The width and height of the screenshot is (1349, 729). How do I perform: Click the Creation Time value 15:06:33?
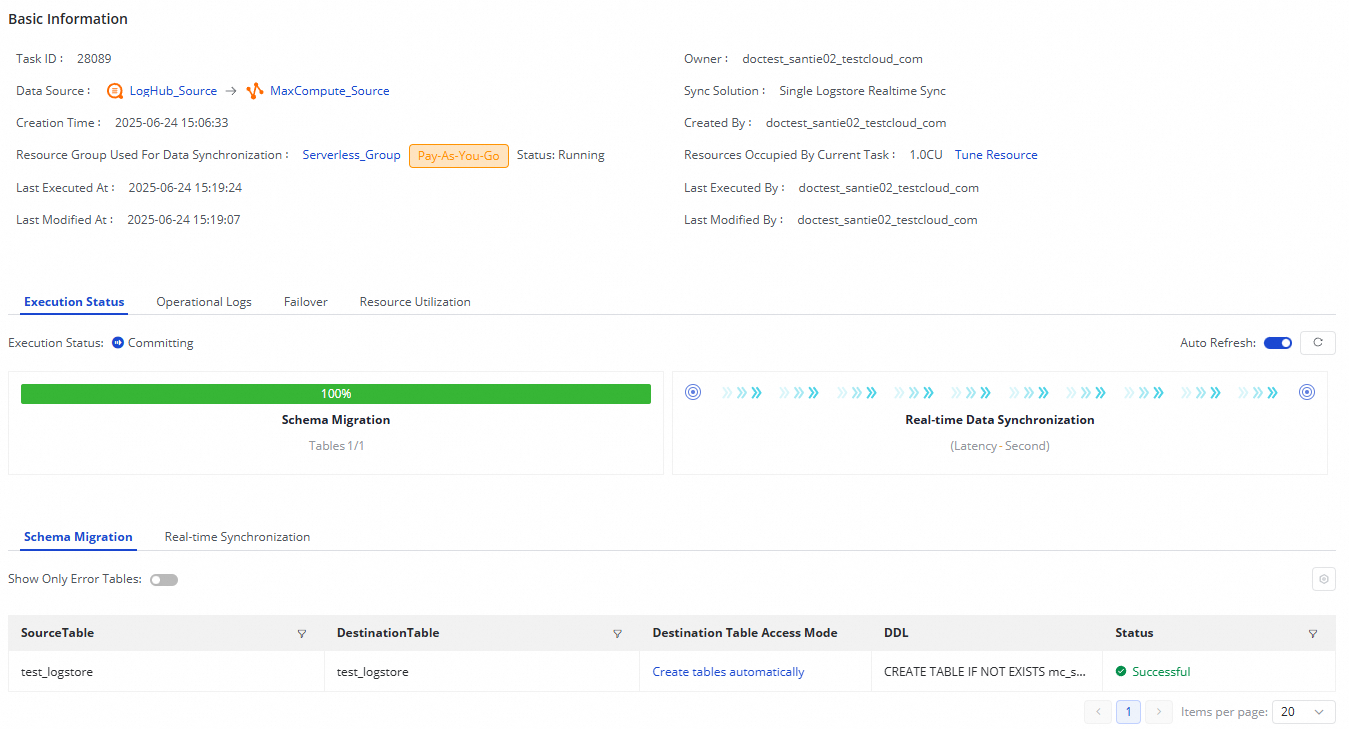(172, 123)
